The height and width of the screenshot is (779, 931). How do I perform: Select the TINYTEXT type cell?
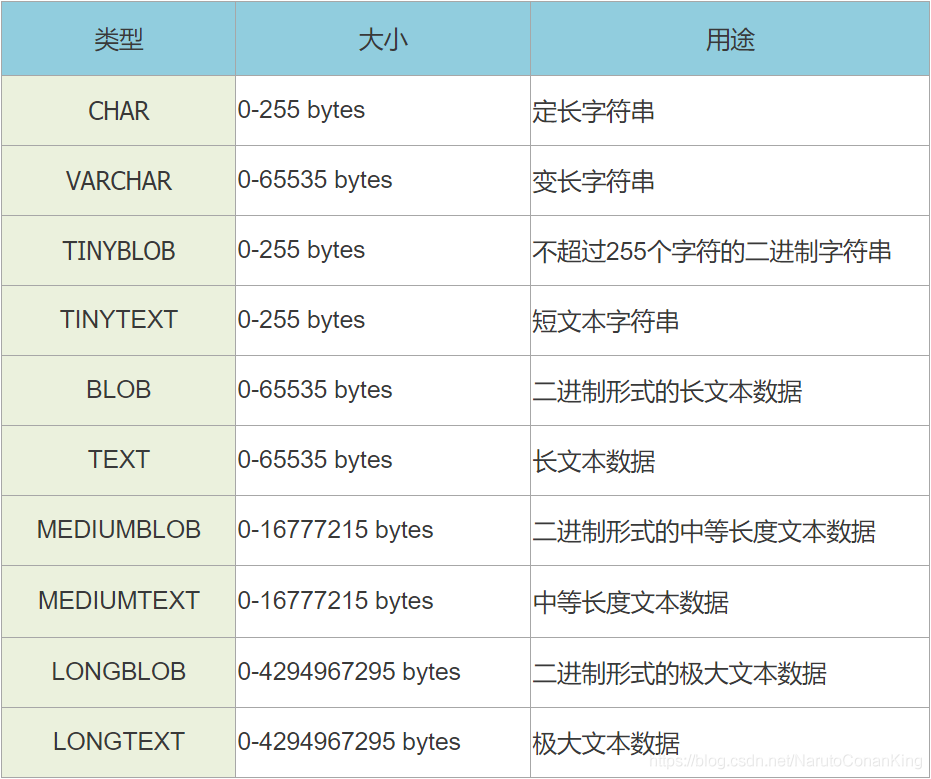tap(119, 321)
